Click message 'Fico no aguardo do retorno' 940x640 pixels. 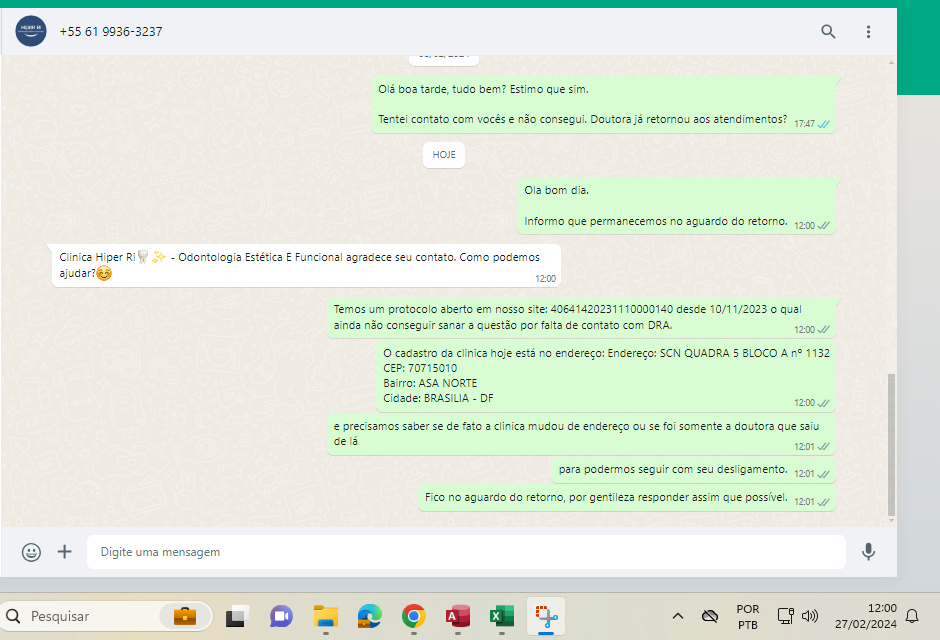[626, 498]
